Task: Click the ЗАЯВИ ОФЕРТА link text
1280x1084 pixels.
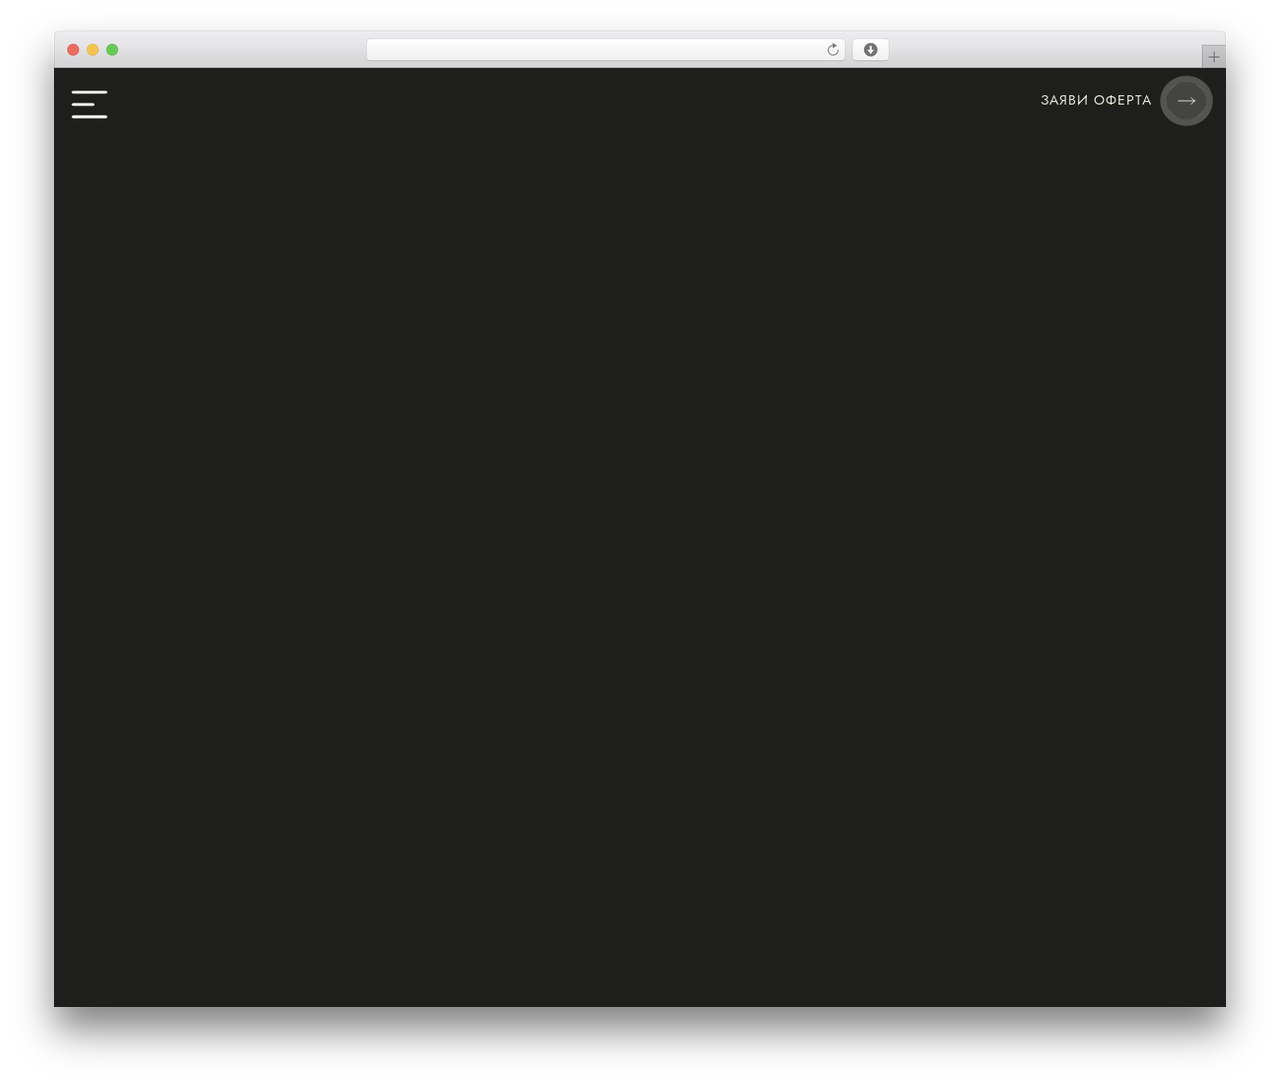Action: pyautogui.click(x=1096, y=100)
